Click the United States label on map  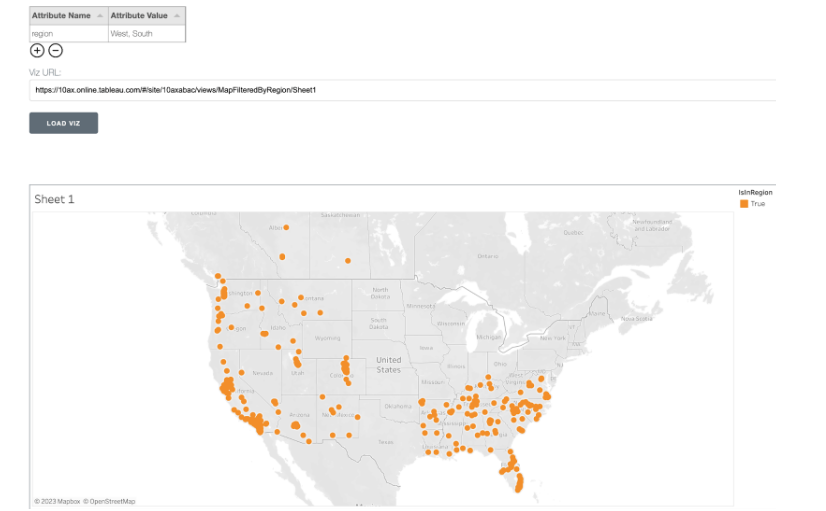388,364
